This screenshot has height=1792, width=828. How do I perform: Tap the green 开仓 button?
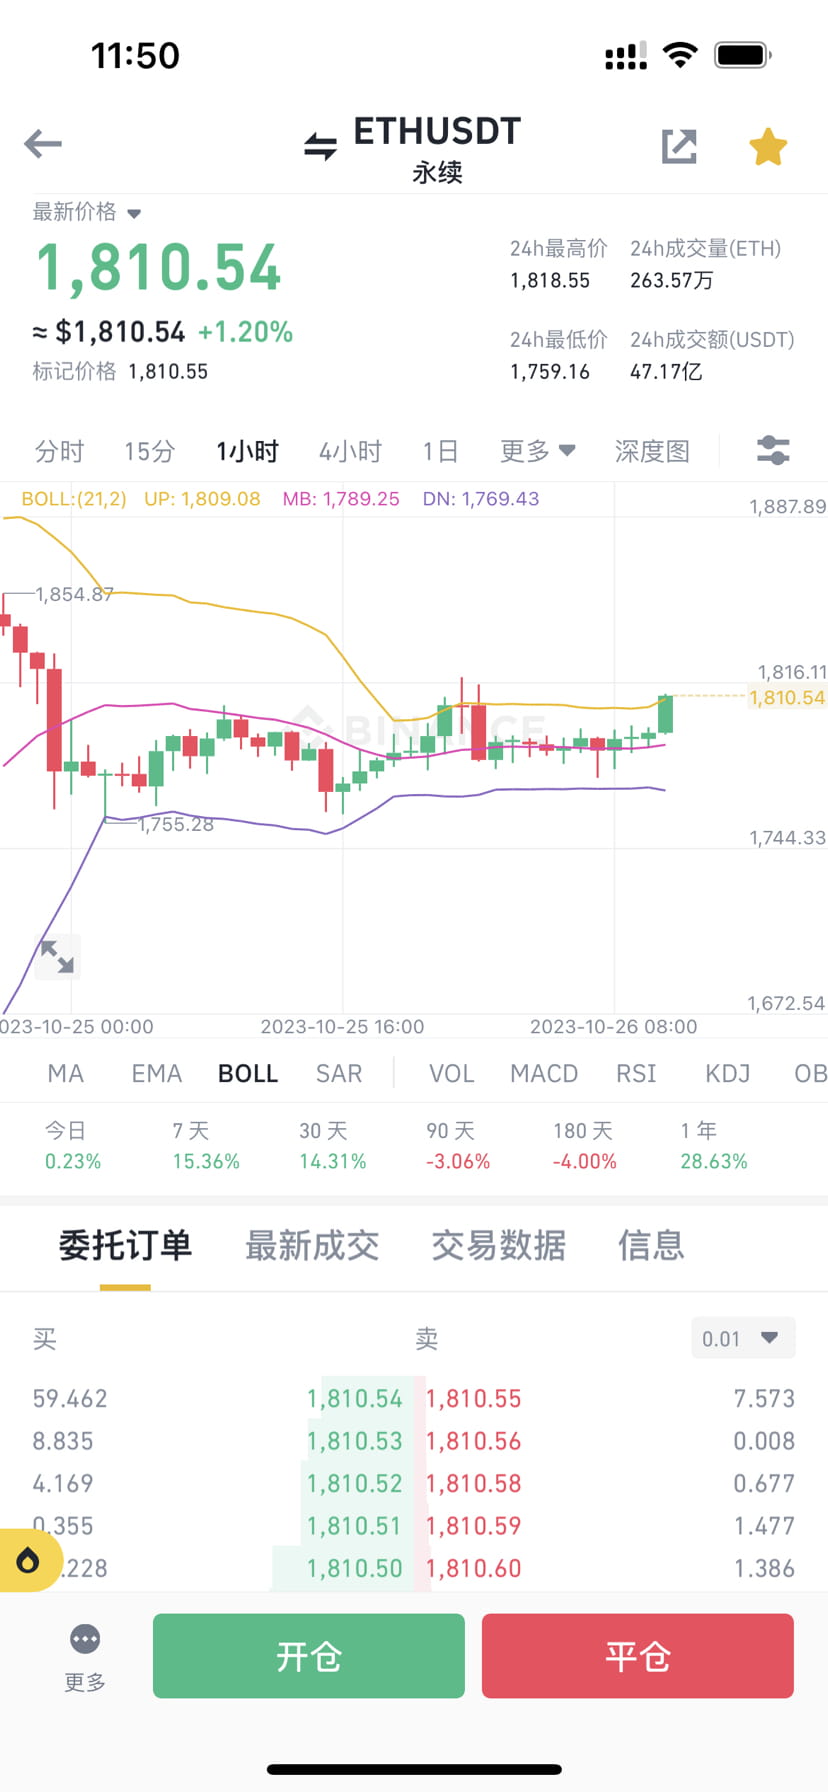pos(309,1656)
